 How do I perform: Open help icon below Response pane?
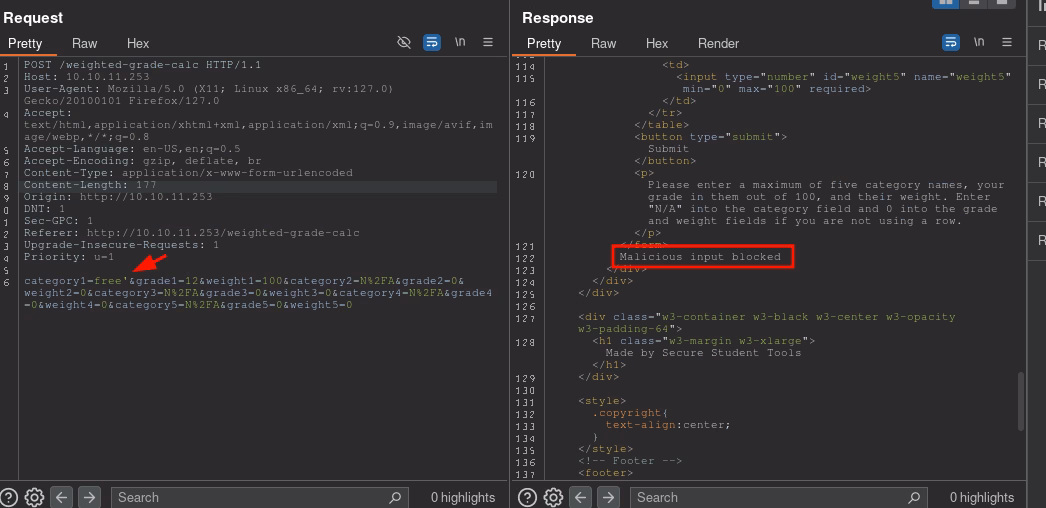pyautogui.click(x=528, y=497)
